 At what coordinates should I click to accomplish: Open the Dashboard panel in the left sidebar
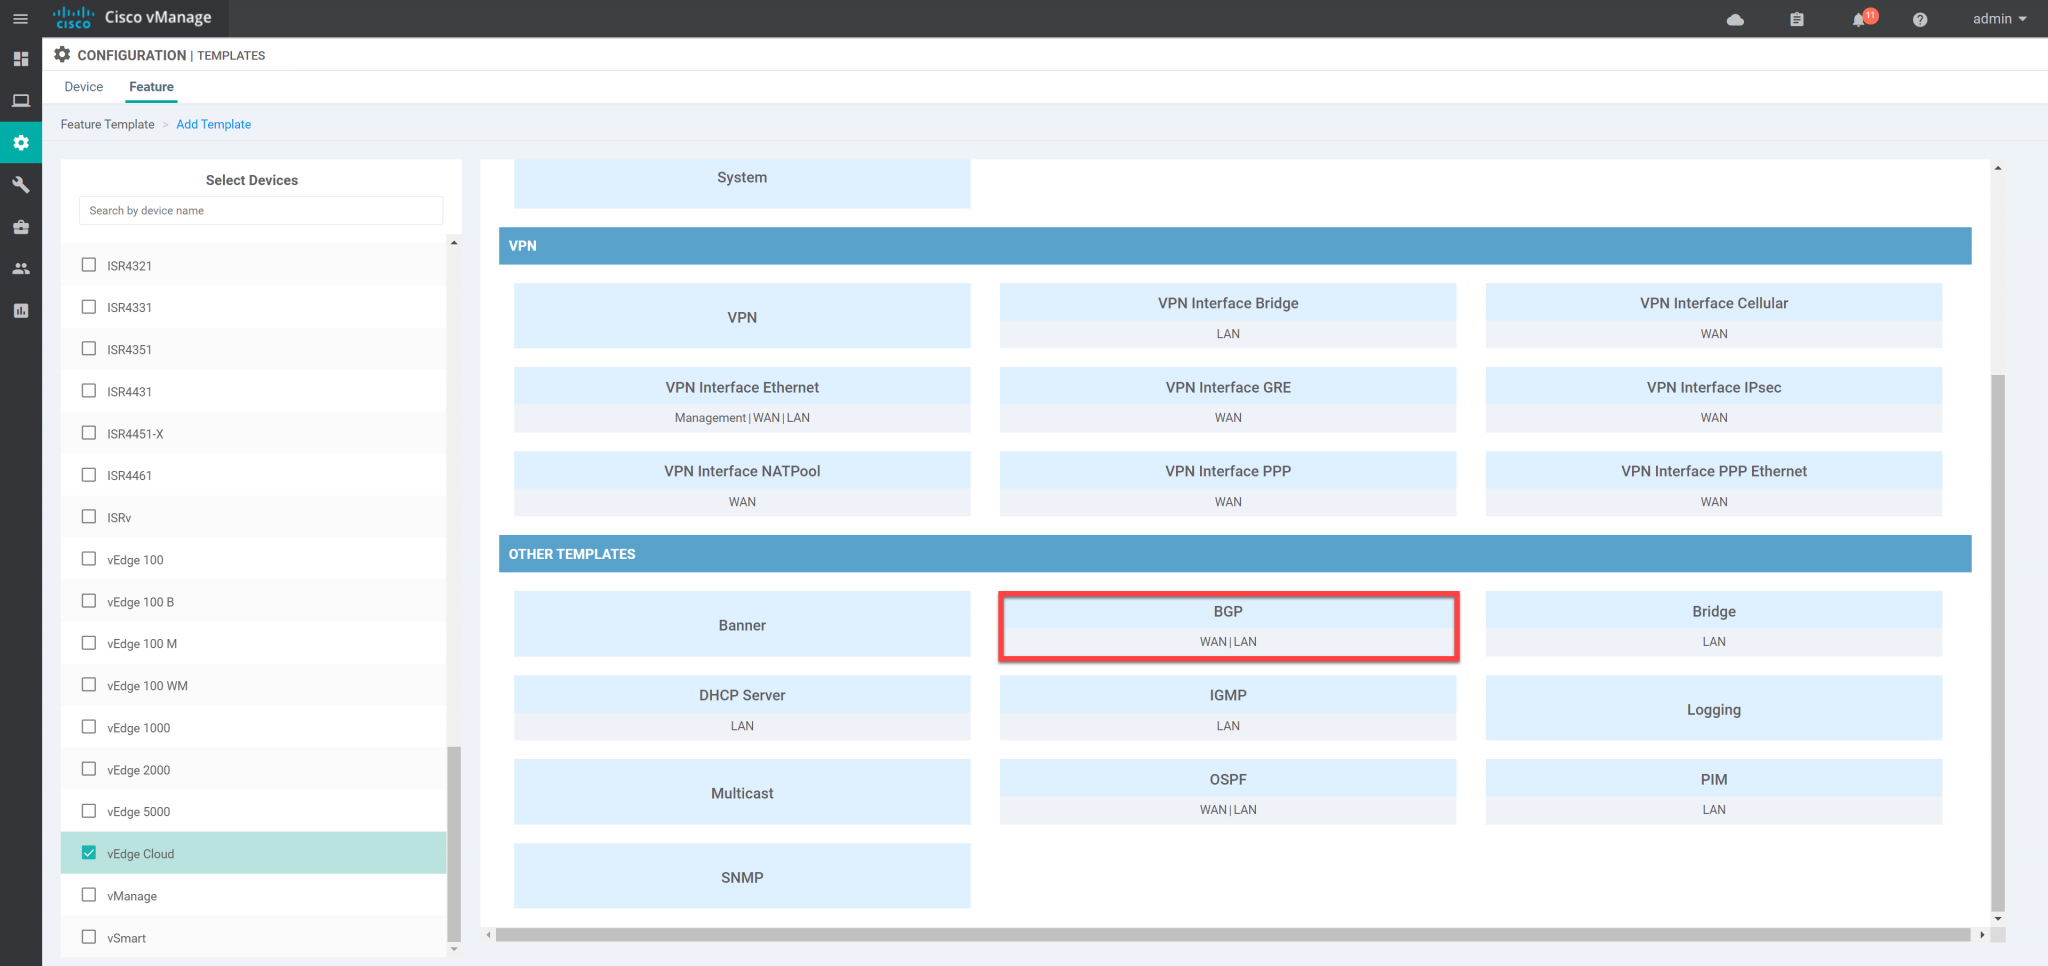21,59
